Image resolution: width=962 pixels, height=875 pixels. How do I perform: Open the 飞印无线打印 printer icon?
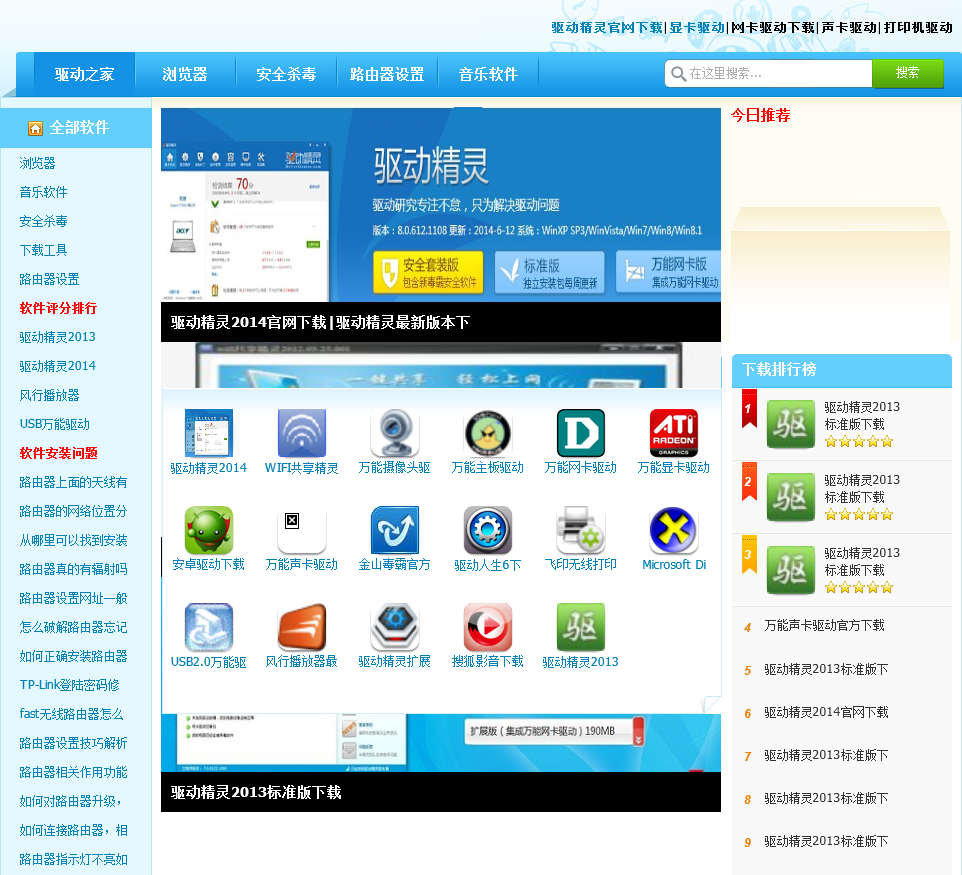pyautogui.click(x=580, y=530)
